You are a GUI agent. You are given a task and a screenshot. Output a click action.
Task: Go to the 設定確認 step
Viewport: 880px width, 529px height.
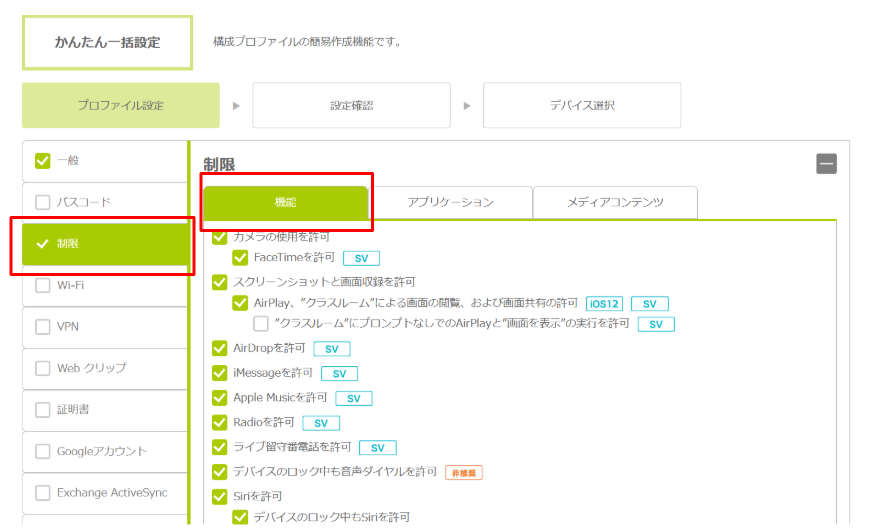351,105
